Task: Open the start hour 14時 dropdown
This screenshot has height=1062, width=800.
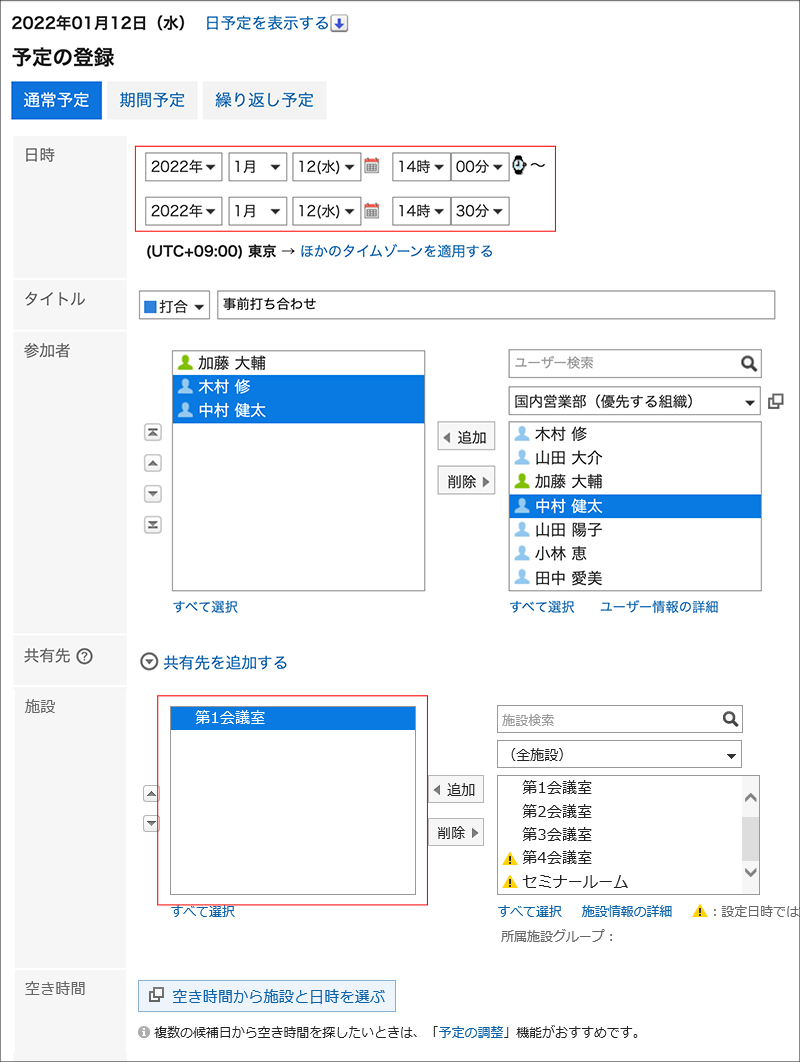Action: point(419,166)
